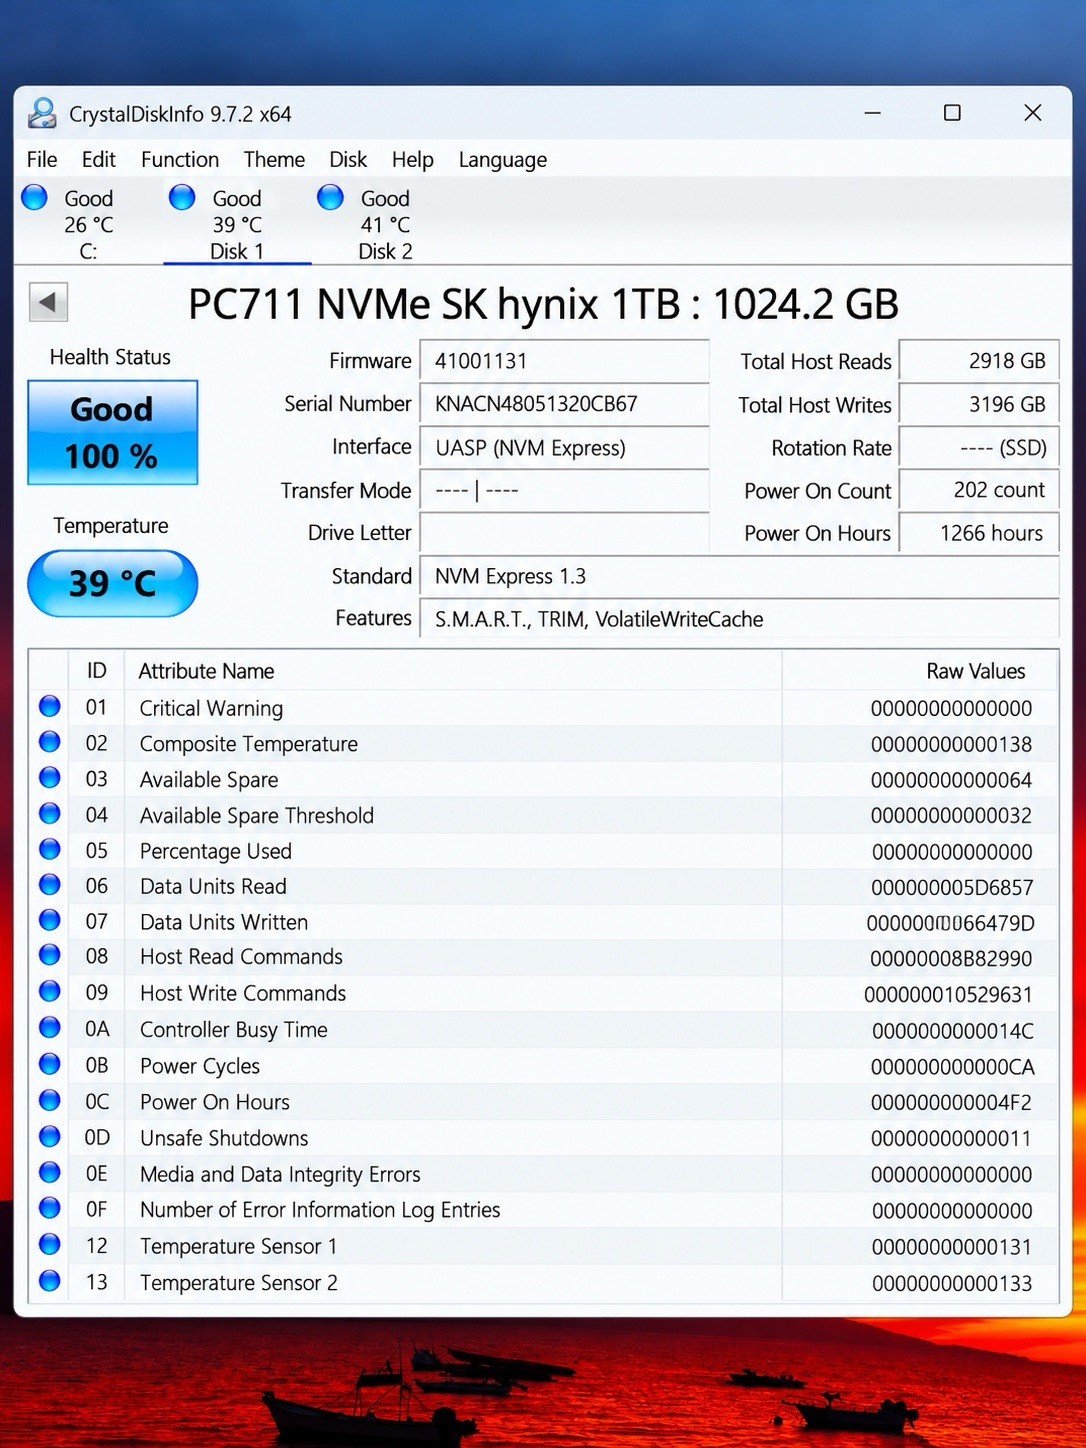Click the Firmware field 41001131

click(564, 361)
